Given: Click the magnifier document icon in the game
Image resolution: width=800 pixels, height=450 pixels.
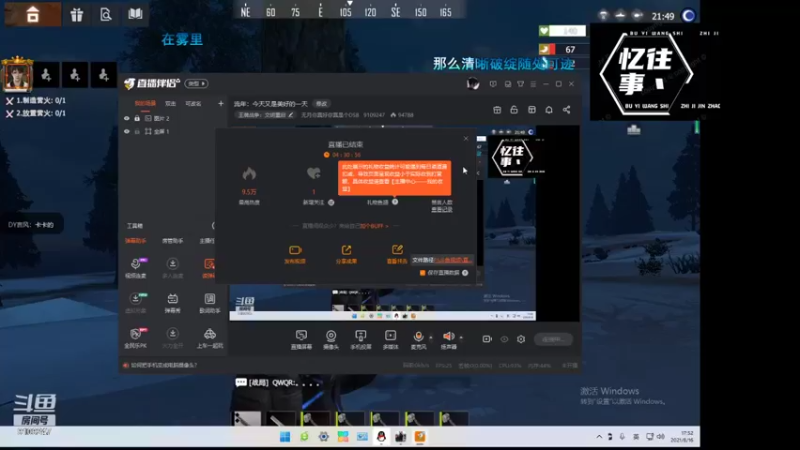Looking at the screenshot, I should coord(106,14).
